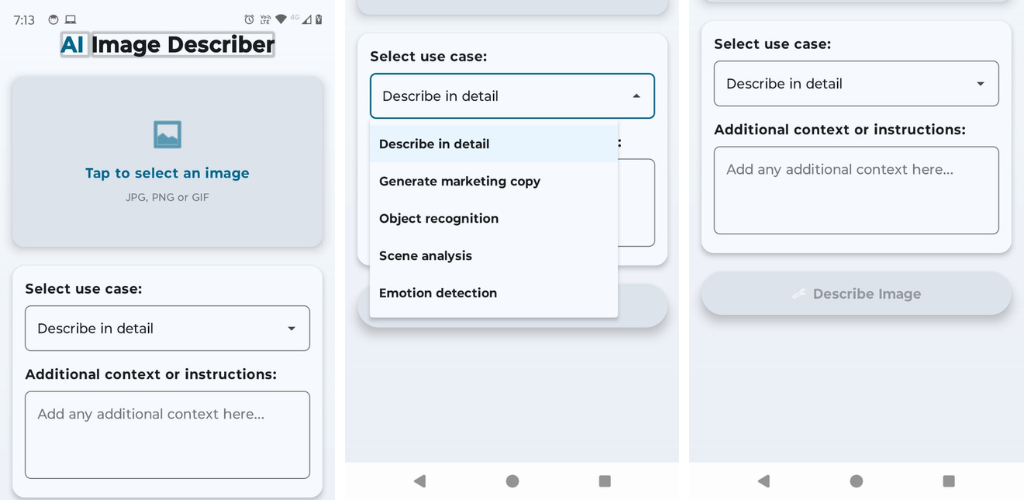Screen dimensions: 1024x500
Task: Focus additional context text box on right screen
Action: coord(856,190)
